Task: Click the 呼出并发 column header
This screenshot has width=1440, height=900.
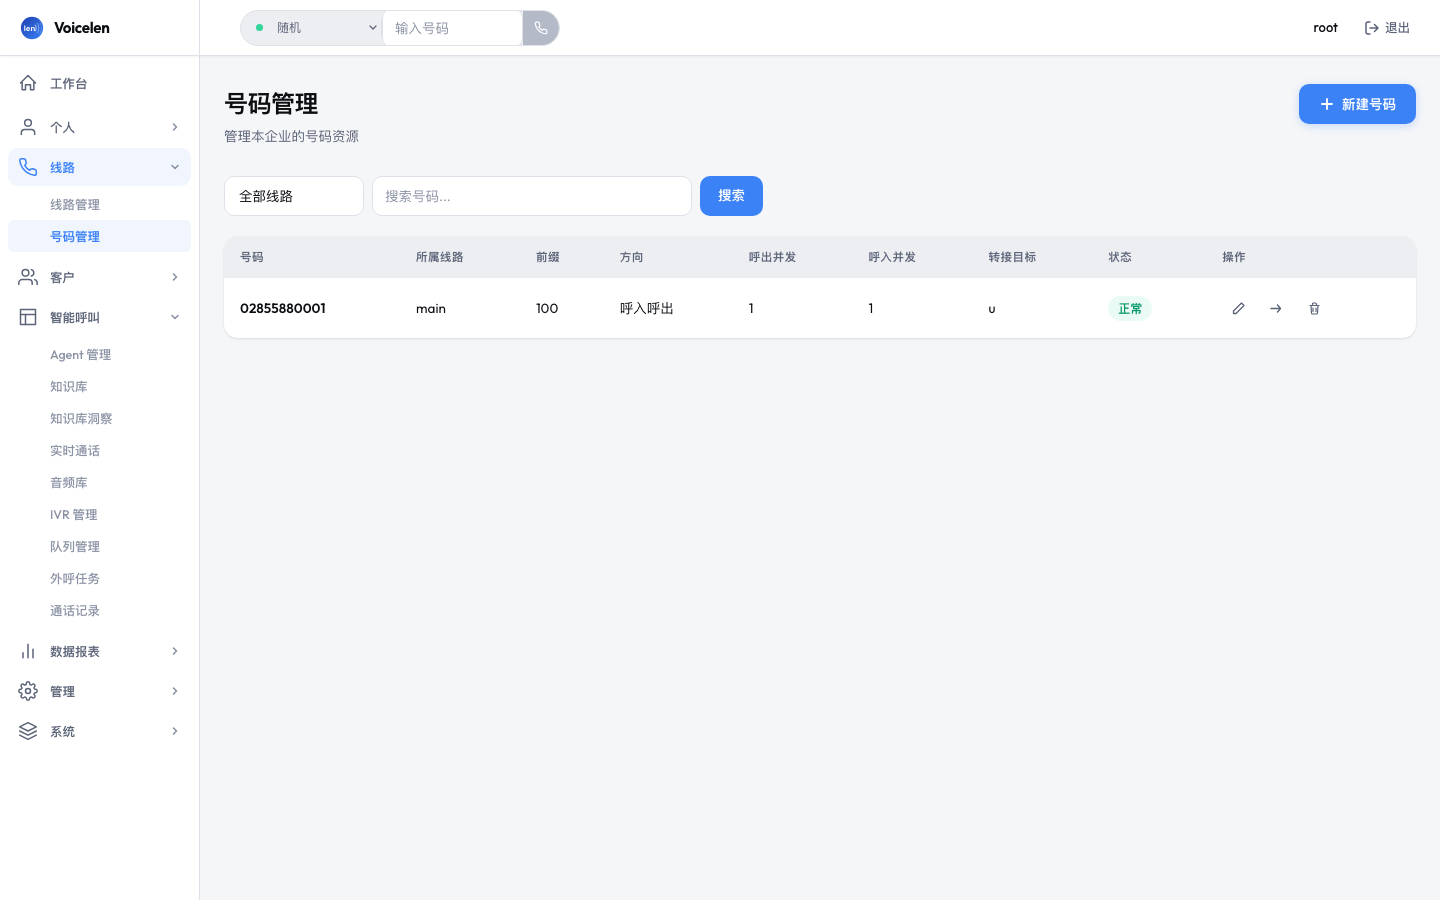Action: coord(772,257)
